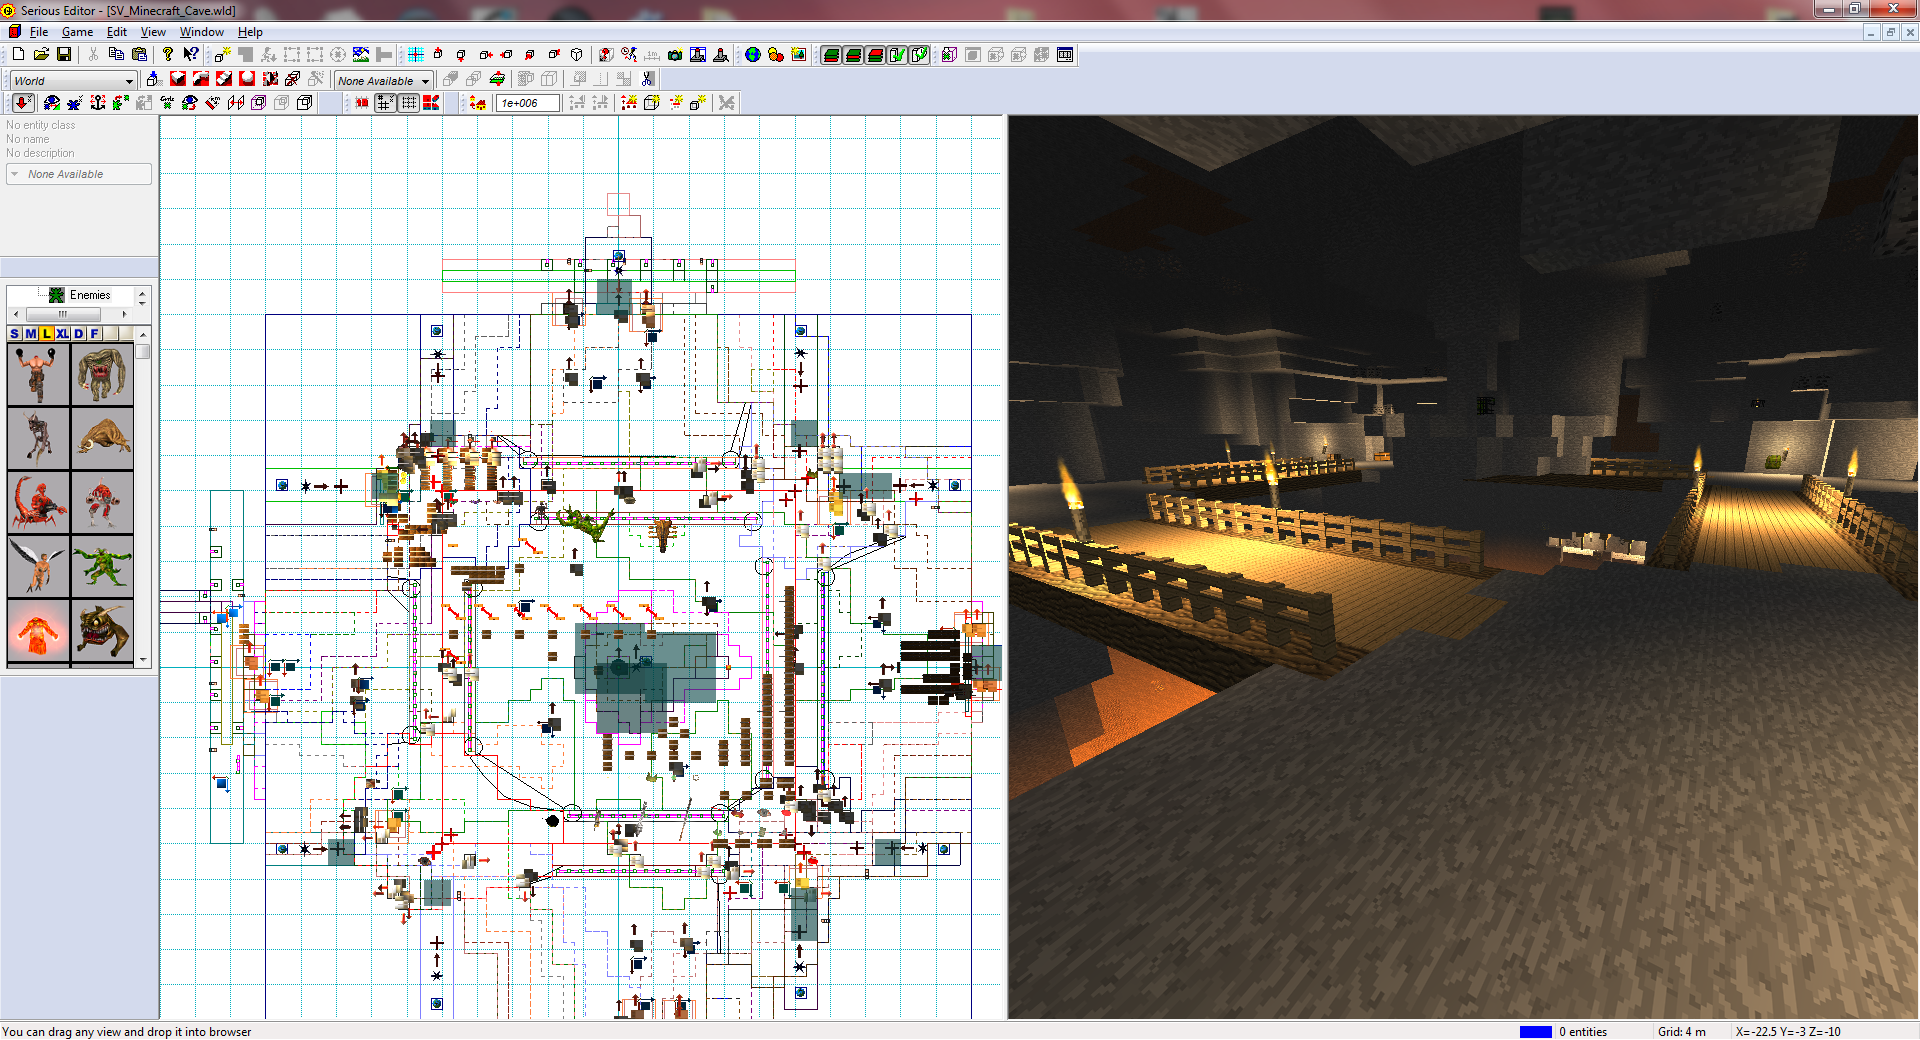Image resolution: width=1920 pixels, height=1040 pixels.
Task: Toggle the first green layer stack button
Action: [x=831, y=55]
